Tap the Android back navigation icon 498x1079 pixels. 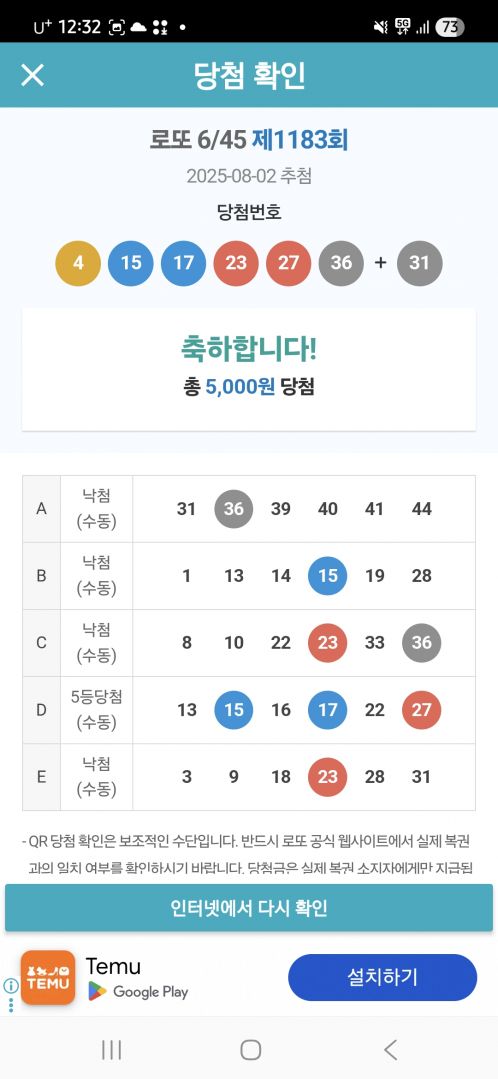tap(390, 1049)
